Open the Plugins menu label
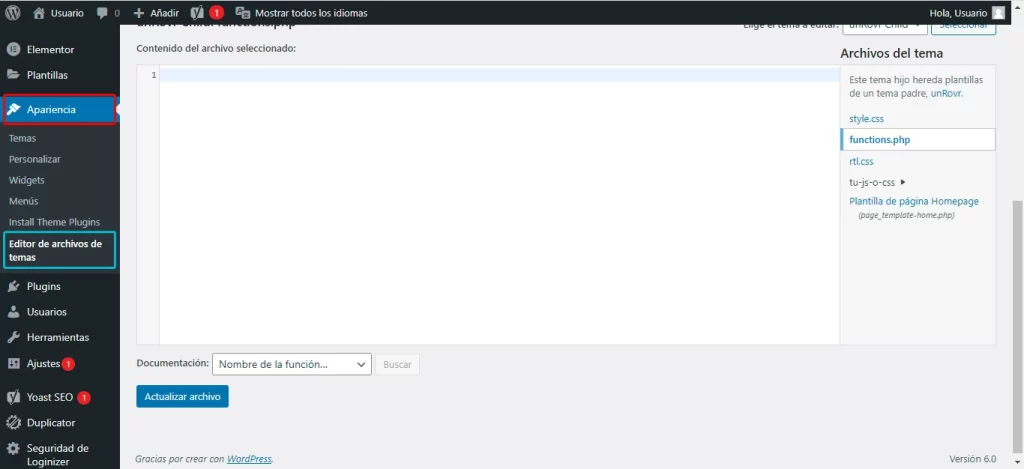The width and height of the screenshot is (1024, 469). coord(44,286)
